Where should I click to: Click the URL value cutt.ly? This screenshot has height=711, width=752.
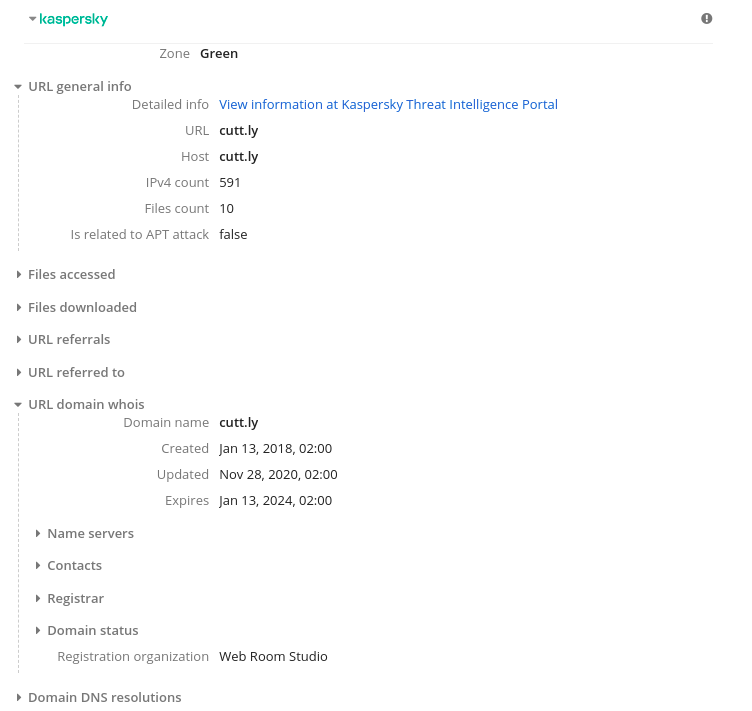coord(239,131)
